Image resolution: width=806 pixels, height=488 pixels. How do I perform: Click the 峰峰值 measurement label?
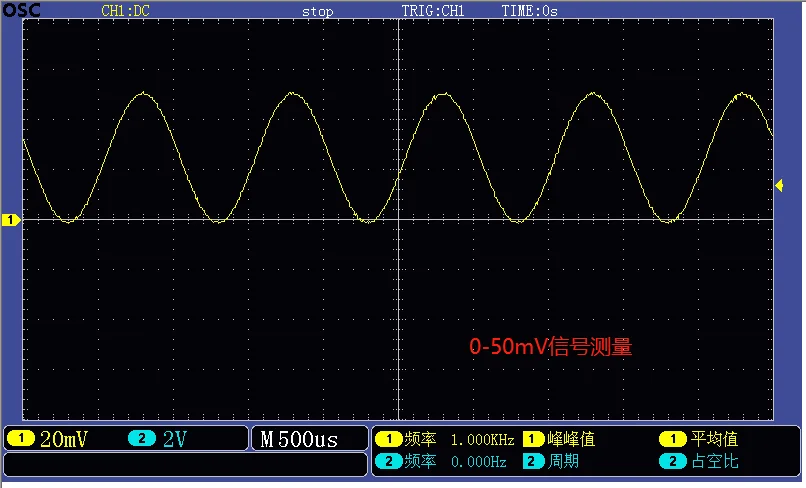[571, 439]
